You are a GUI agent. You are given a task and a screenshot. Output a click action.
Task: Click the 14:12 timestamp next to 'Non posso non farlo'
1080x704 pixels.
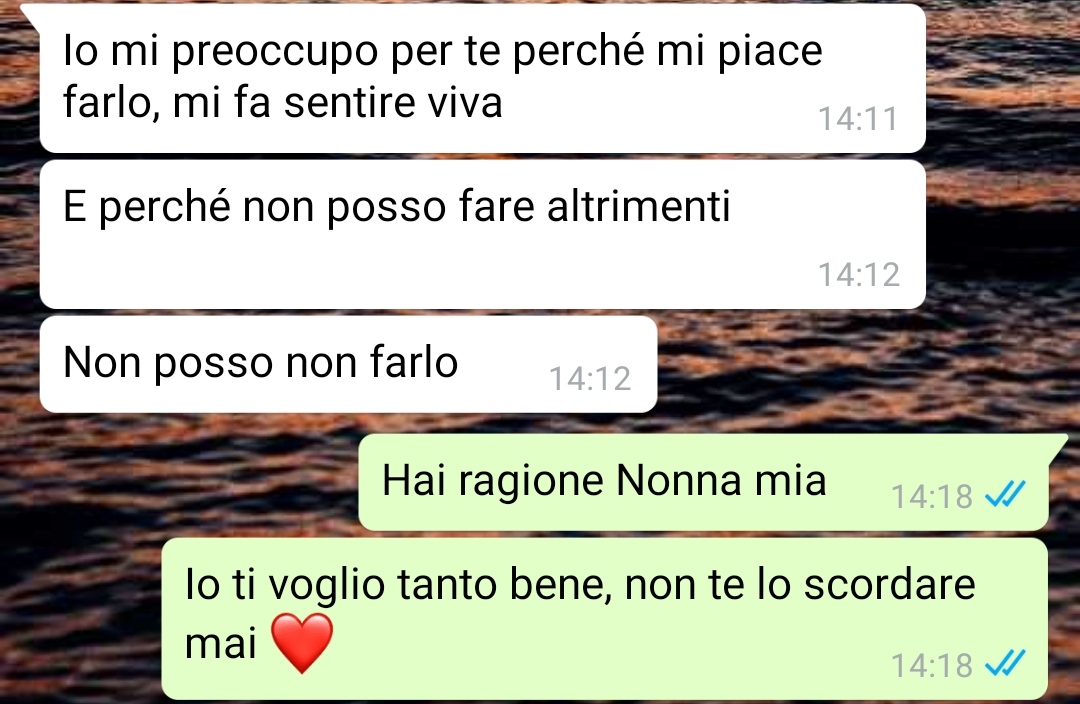(590, 379)
